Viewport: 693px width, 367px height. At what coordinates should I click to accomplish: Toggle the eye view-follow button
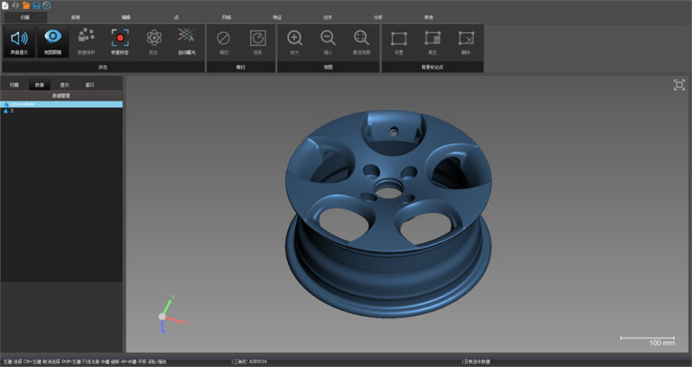click(x=53, y=37)
